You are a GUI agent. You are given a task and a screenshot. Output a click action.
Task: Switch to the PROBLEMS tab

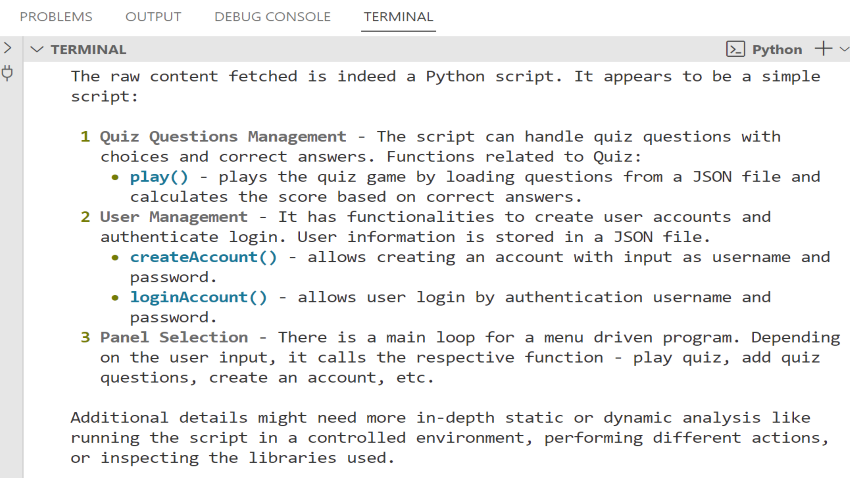tap(56, 17)
